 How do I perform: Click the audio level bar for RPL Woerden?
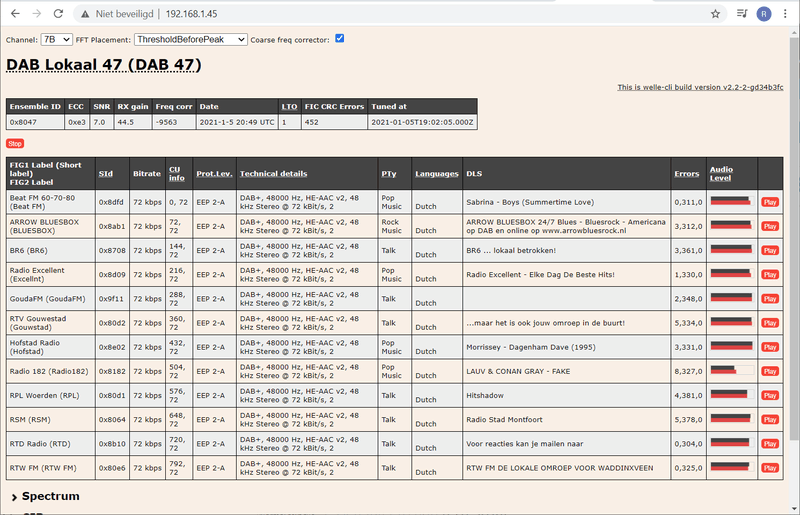(732, 394)
